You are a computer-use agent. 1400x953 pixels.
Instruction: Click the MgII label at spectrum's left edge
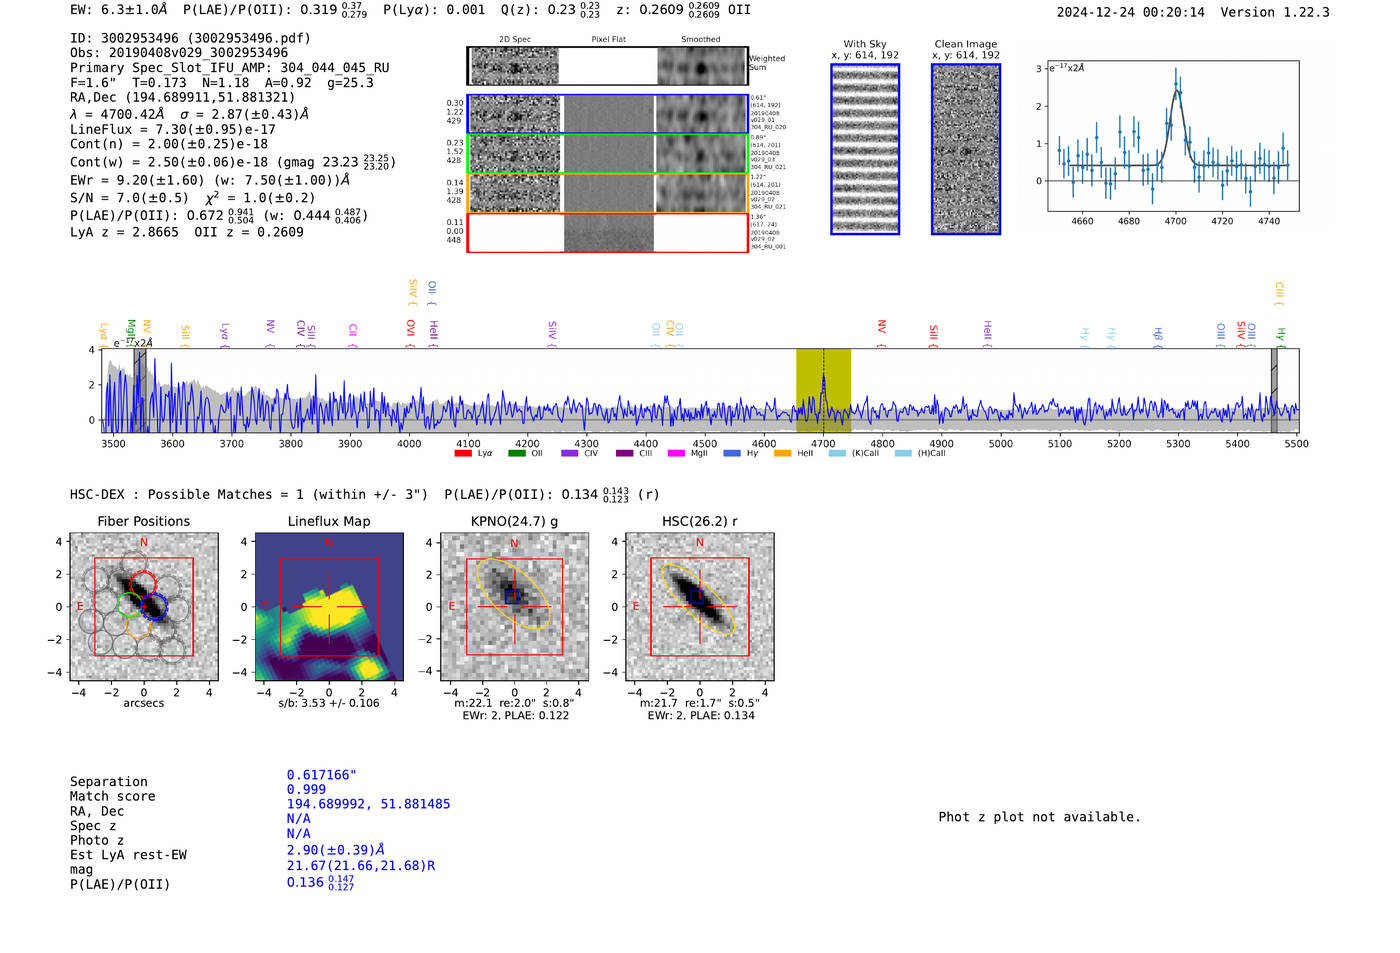click(x=131, y=332)
